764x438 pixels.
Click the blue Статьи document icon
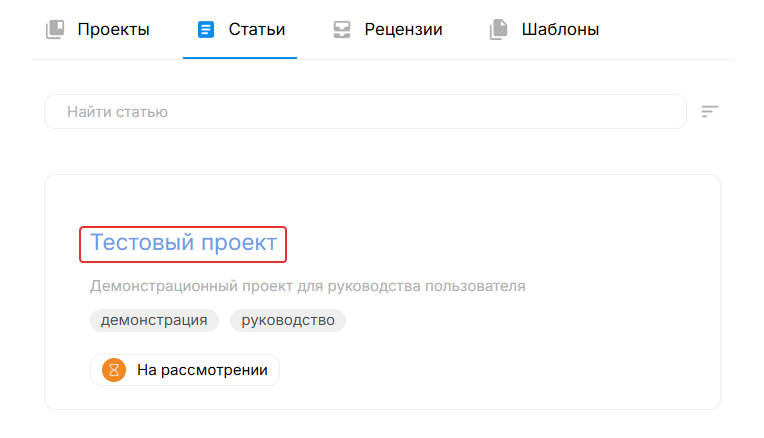point(206,29)
